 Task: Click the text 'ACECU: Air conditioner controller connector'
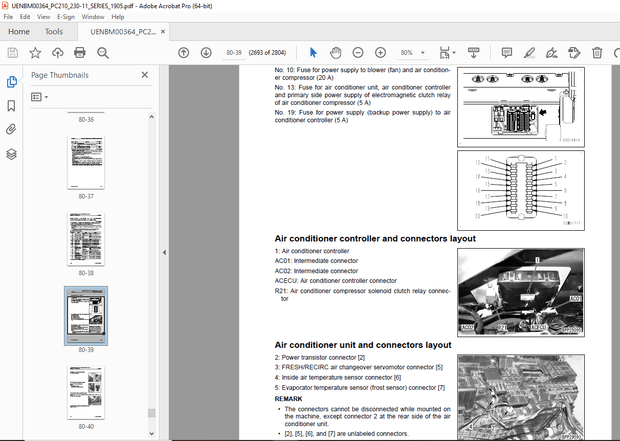335,281
